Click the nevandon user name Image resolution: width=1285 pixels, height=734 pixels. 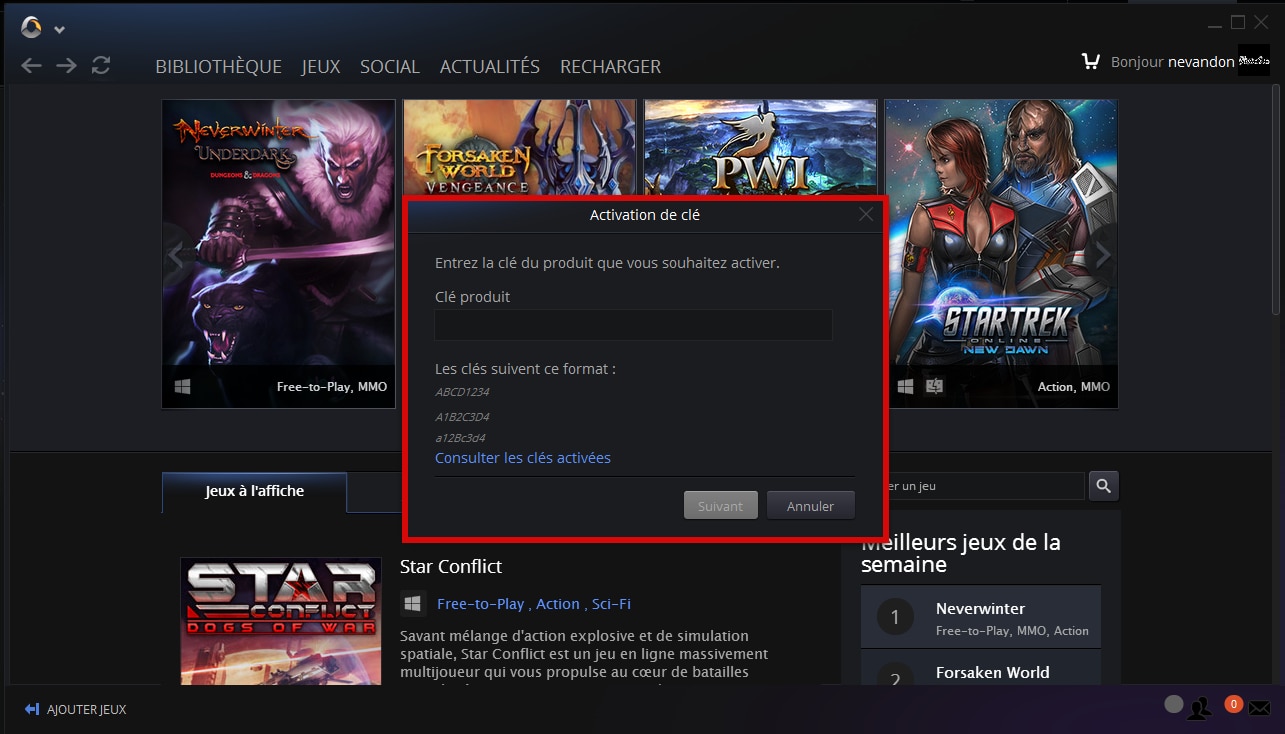pyautogui.click(x=1200, y=62)
